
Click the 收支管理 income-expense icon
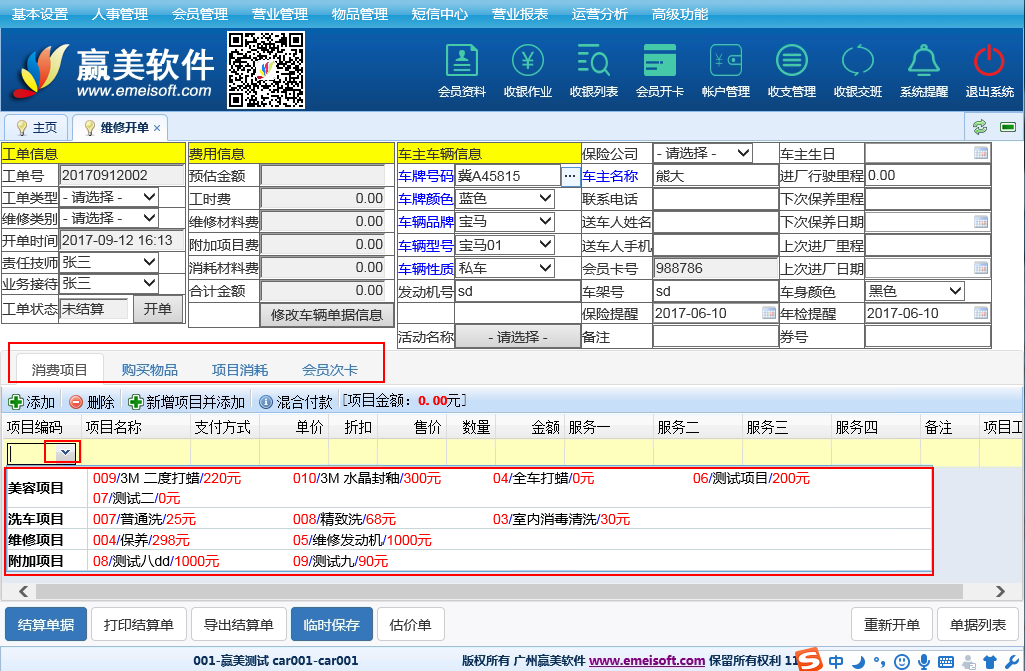pos(791,70)
